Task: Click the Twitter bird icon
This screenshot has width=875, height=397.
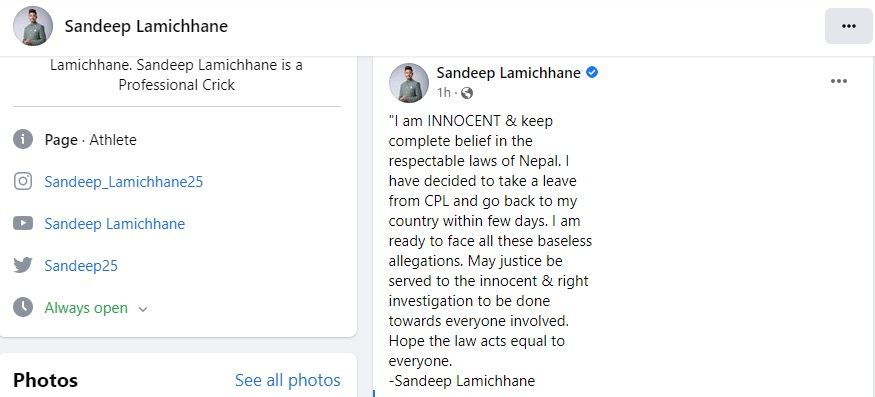Action: point(23,265)
